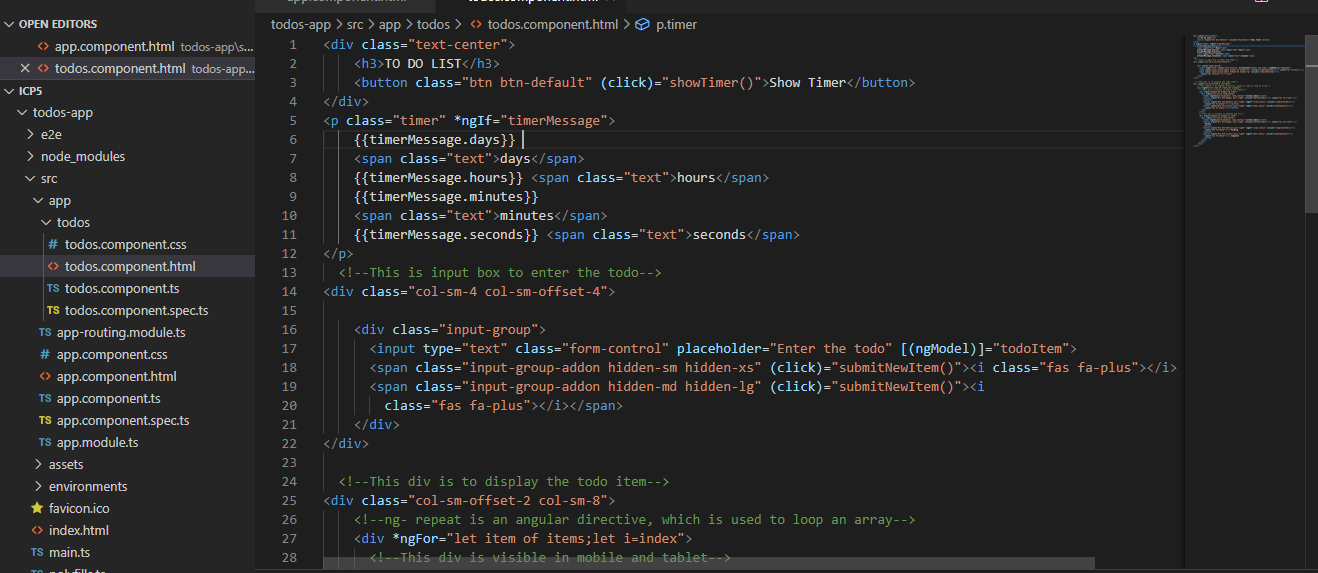
Task: Click line number 13 in the gutter
Action: pos(289,273)
